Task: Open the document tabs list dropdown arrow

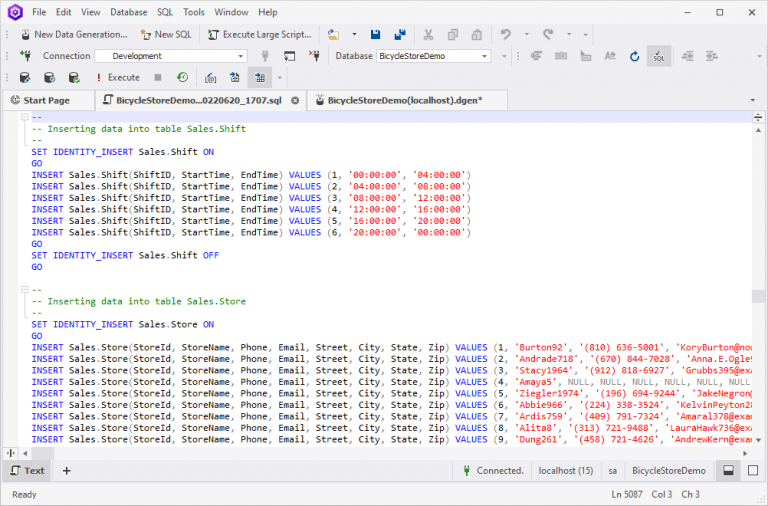Action: pyautogui.click(x=753, y=100)
